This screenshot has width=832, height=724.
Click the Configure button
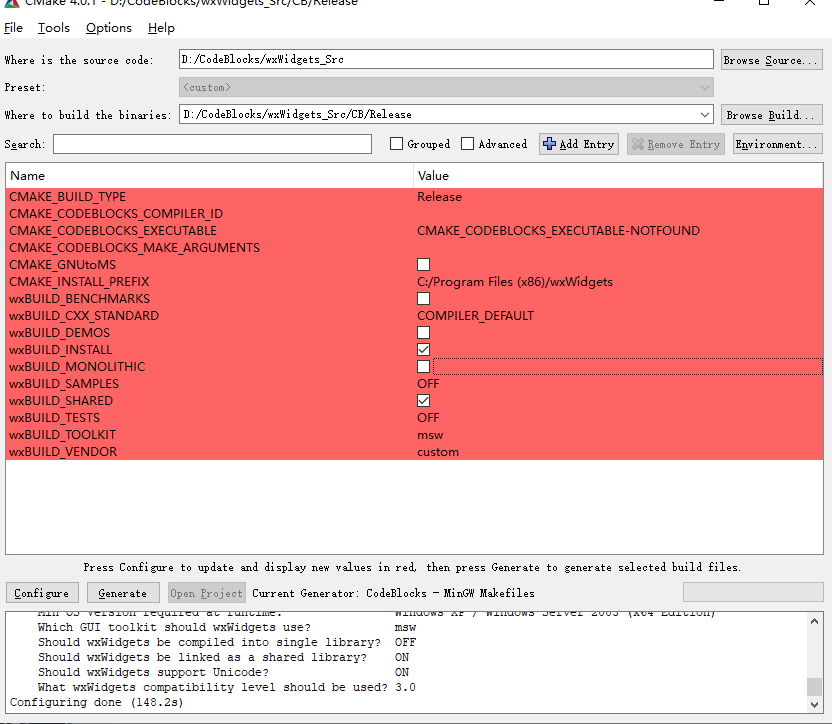(42, 593)
